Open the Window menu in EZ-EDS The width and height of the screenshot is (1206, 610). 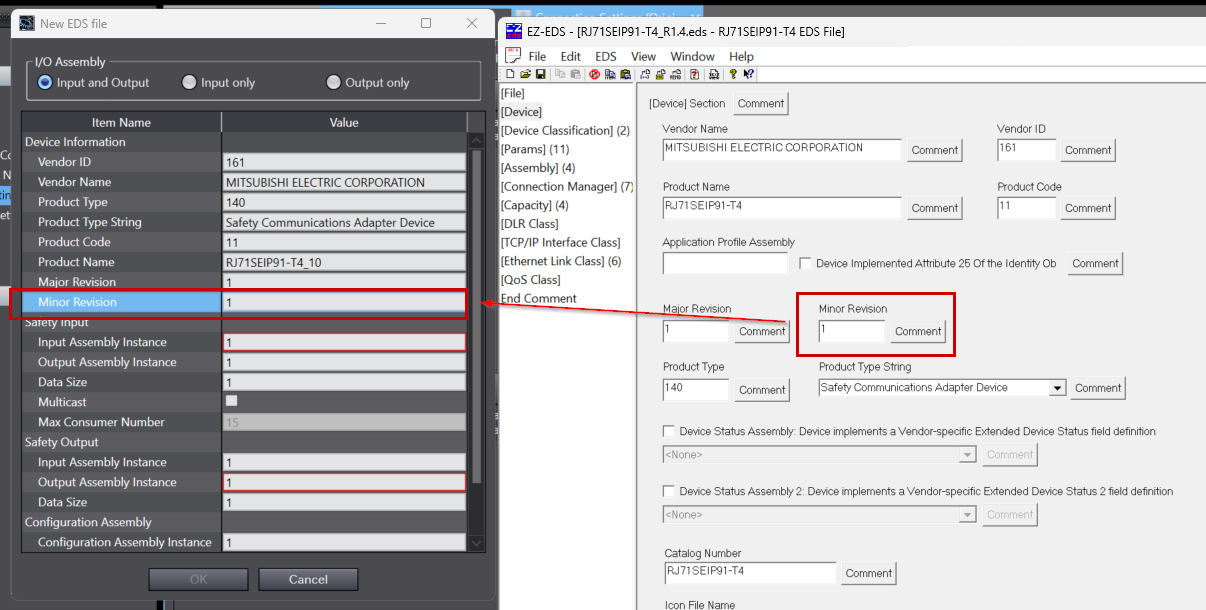coord(693,56)
